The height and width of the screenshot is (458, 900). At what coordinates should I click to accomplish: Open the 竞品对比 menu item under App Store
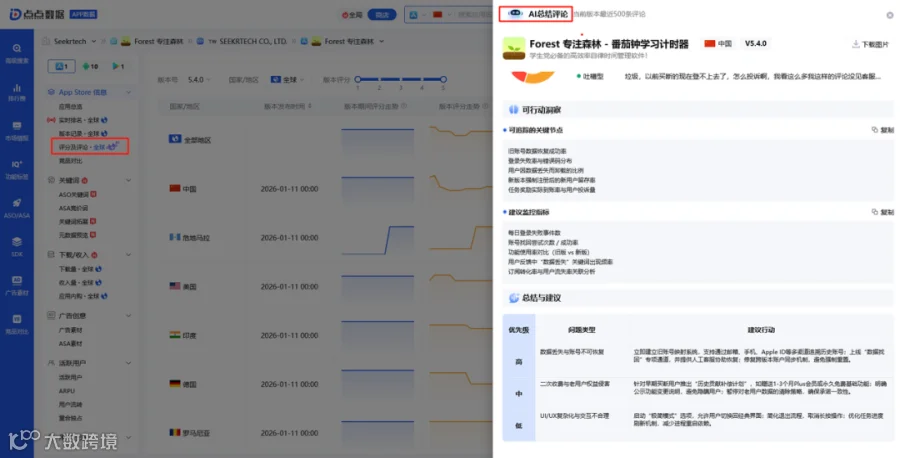pos(71,161)
